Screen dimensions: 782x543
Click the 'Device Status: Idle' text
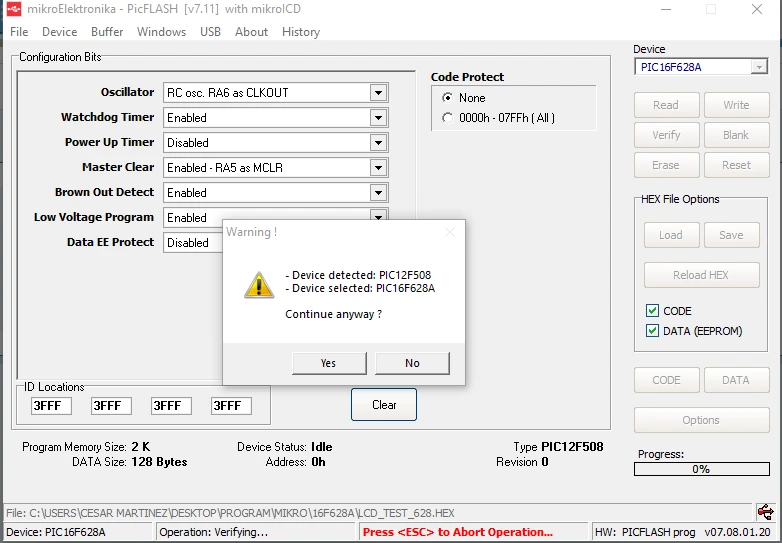pos(285,447)
